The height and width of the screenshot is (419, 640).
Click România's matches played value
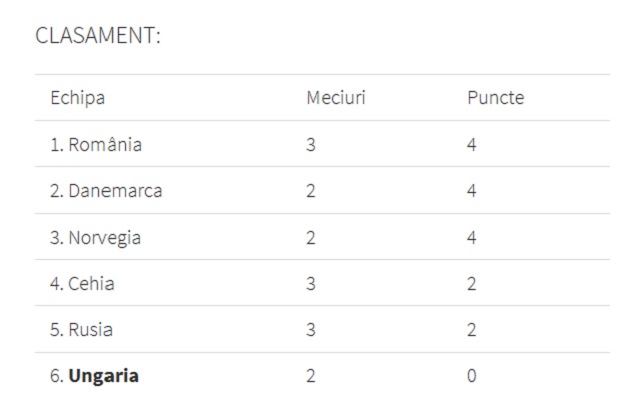311,144
